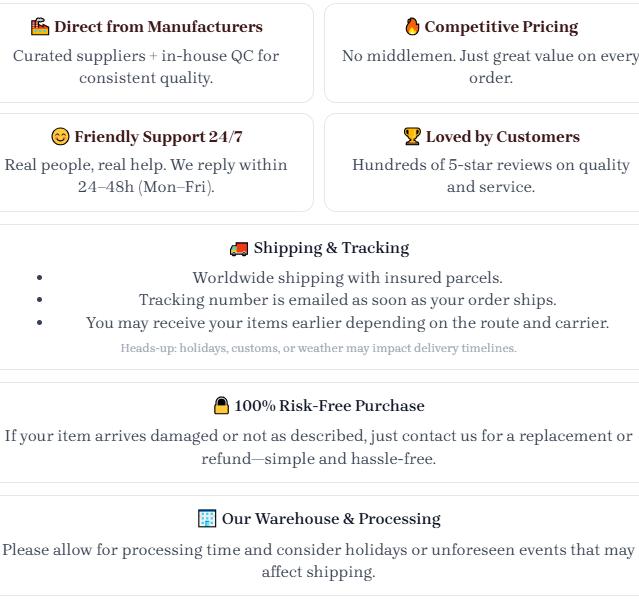Image resolution: width=639 pixels, height=599 pixels.
Task: Click the building icon beside Our Warehouse
Action: (207, 519)
